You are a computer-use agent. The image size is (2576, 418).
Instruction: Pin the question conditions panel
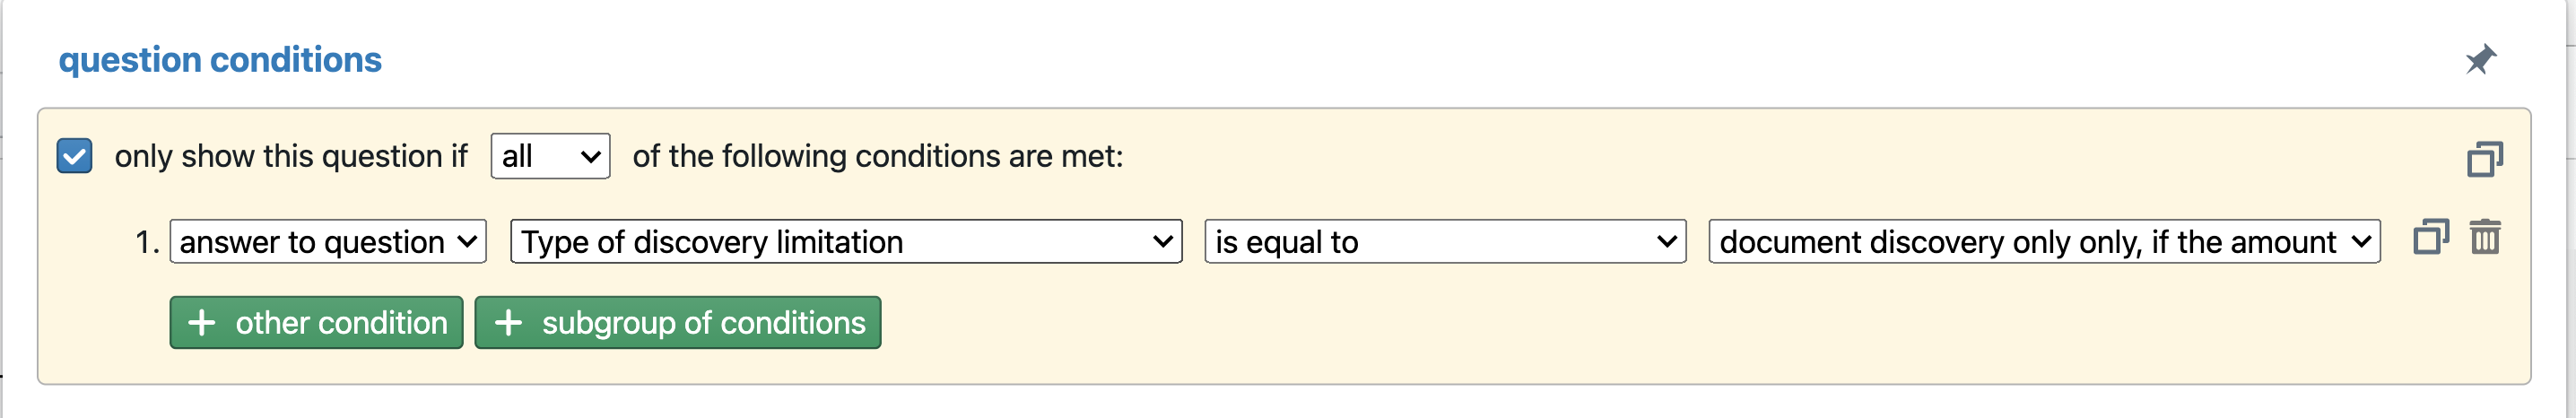point(2480,60)
